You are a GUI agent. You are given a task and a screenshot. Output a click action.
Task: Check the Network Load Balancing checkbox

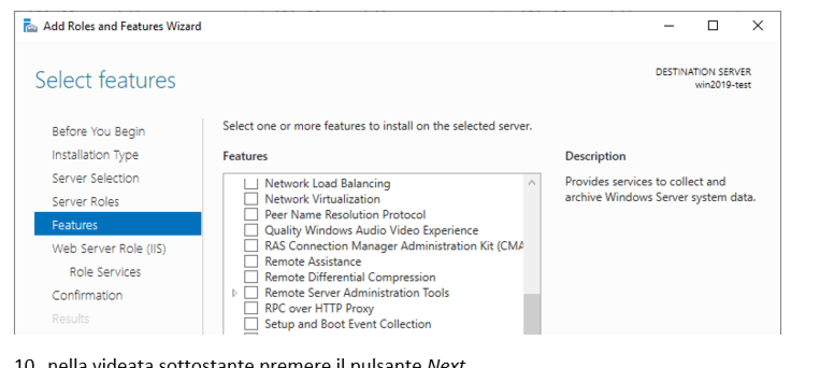pyautogui.click(x=252, y=183)
